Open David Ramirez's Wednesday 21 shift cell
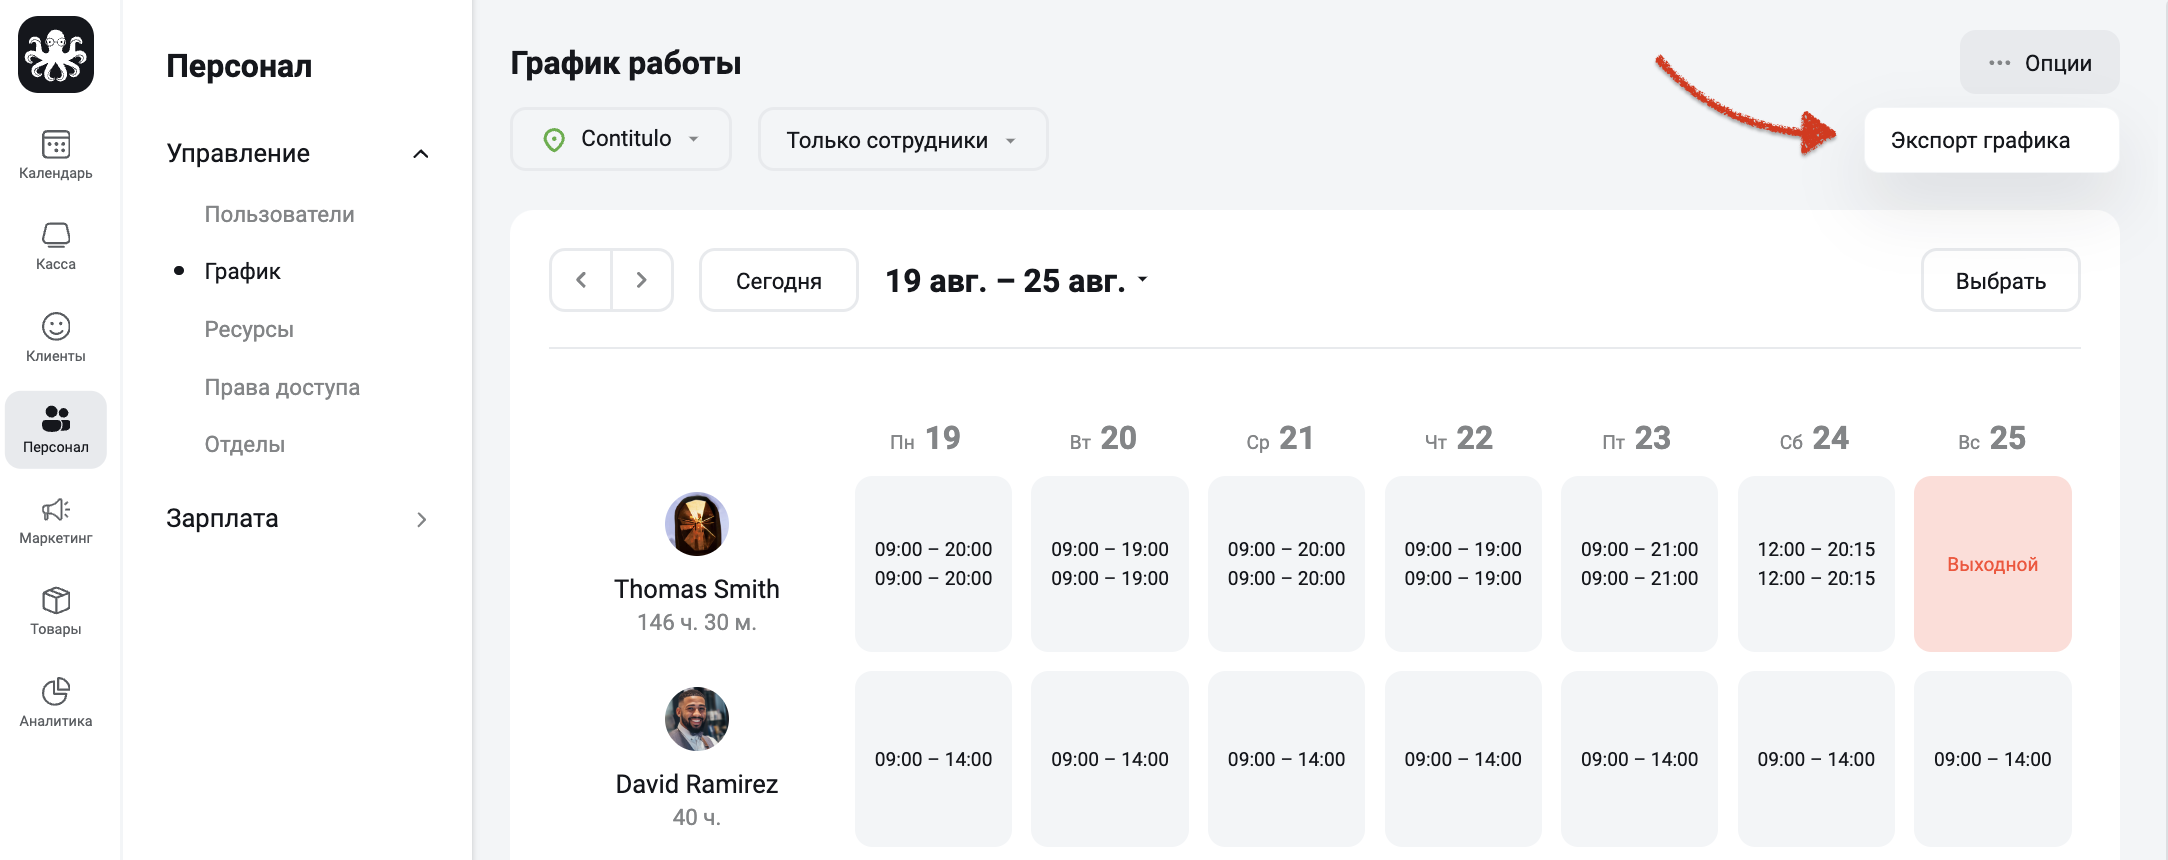The image size is (2168, 860). [1286, 759]
